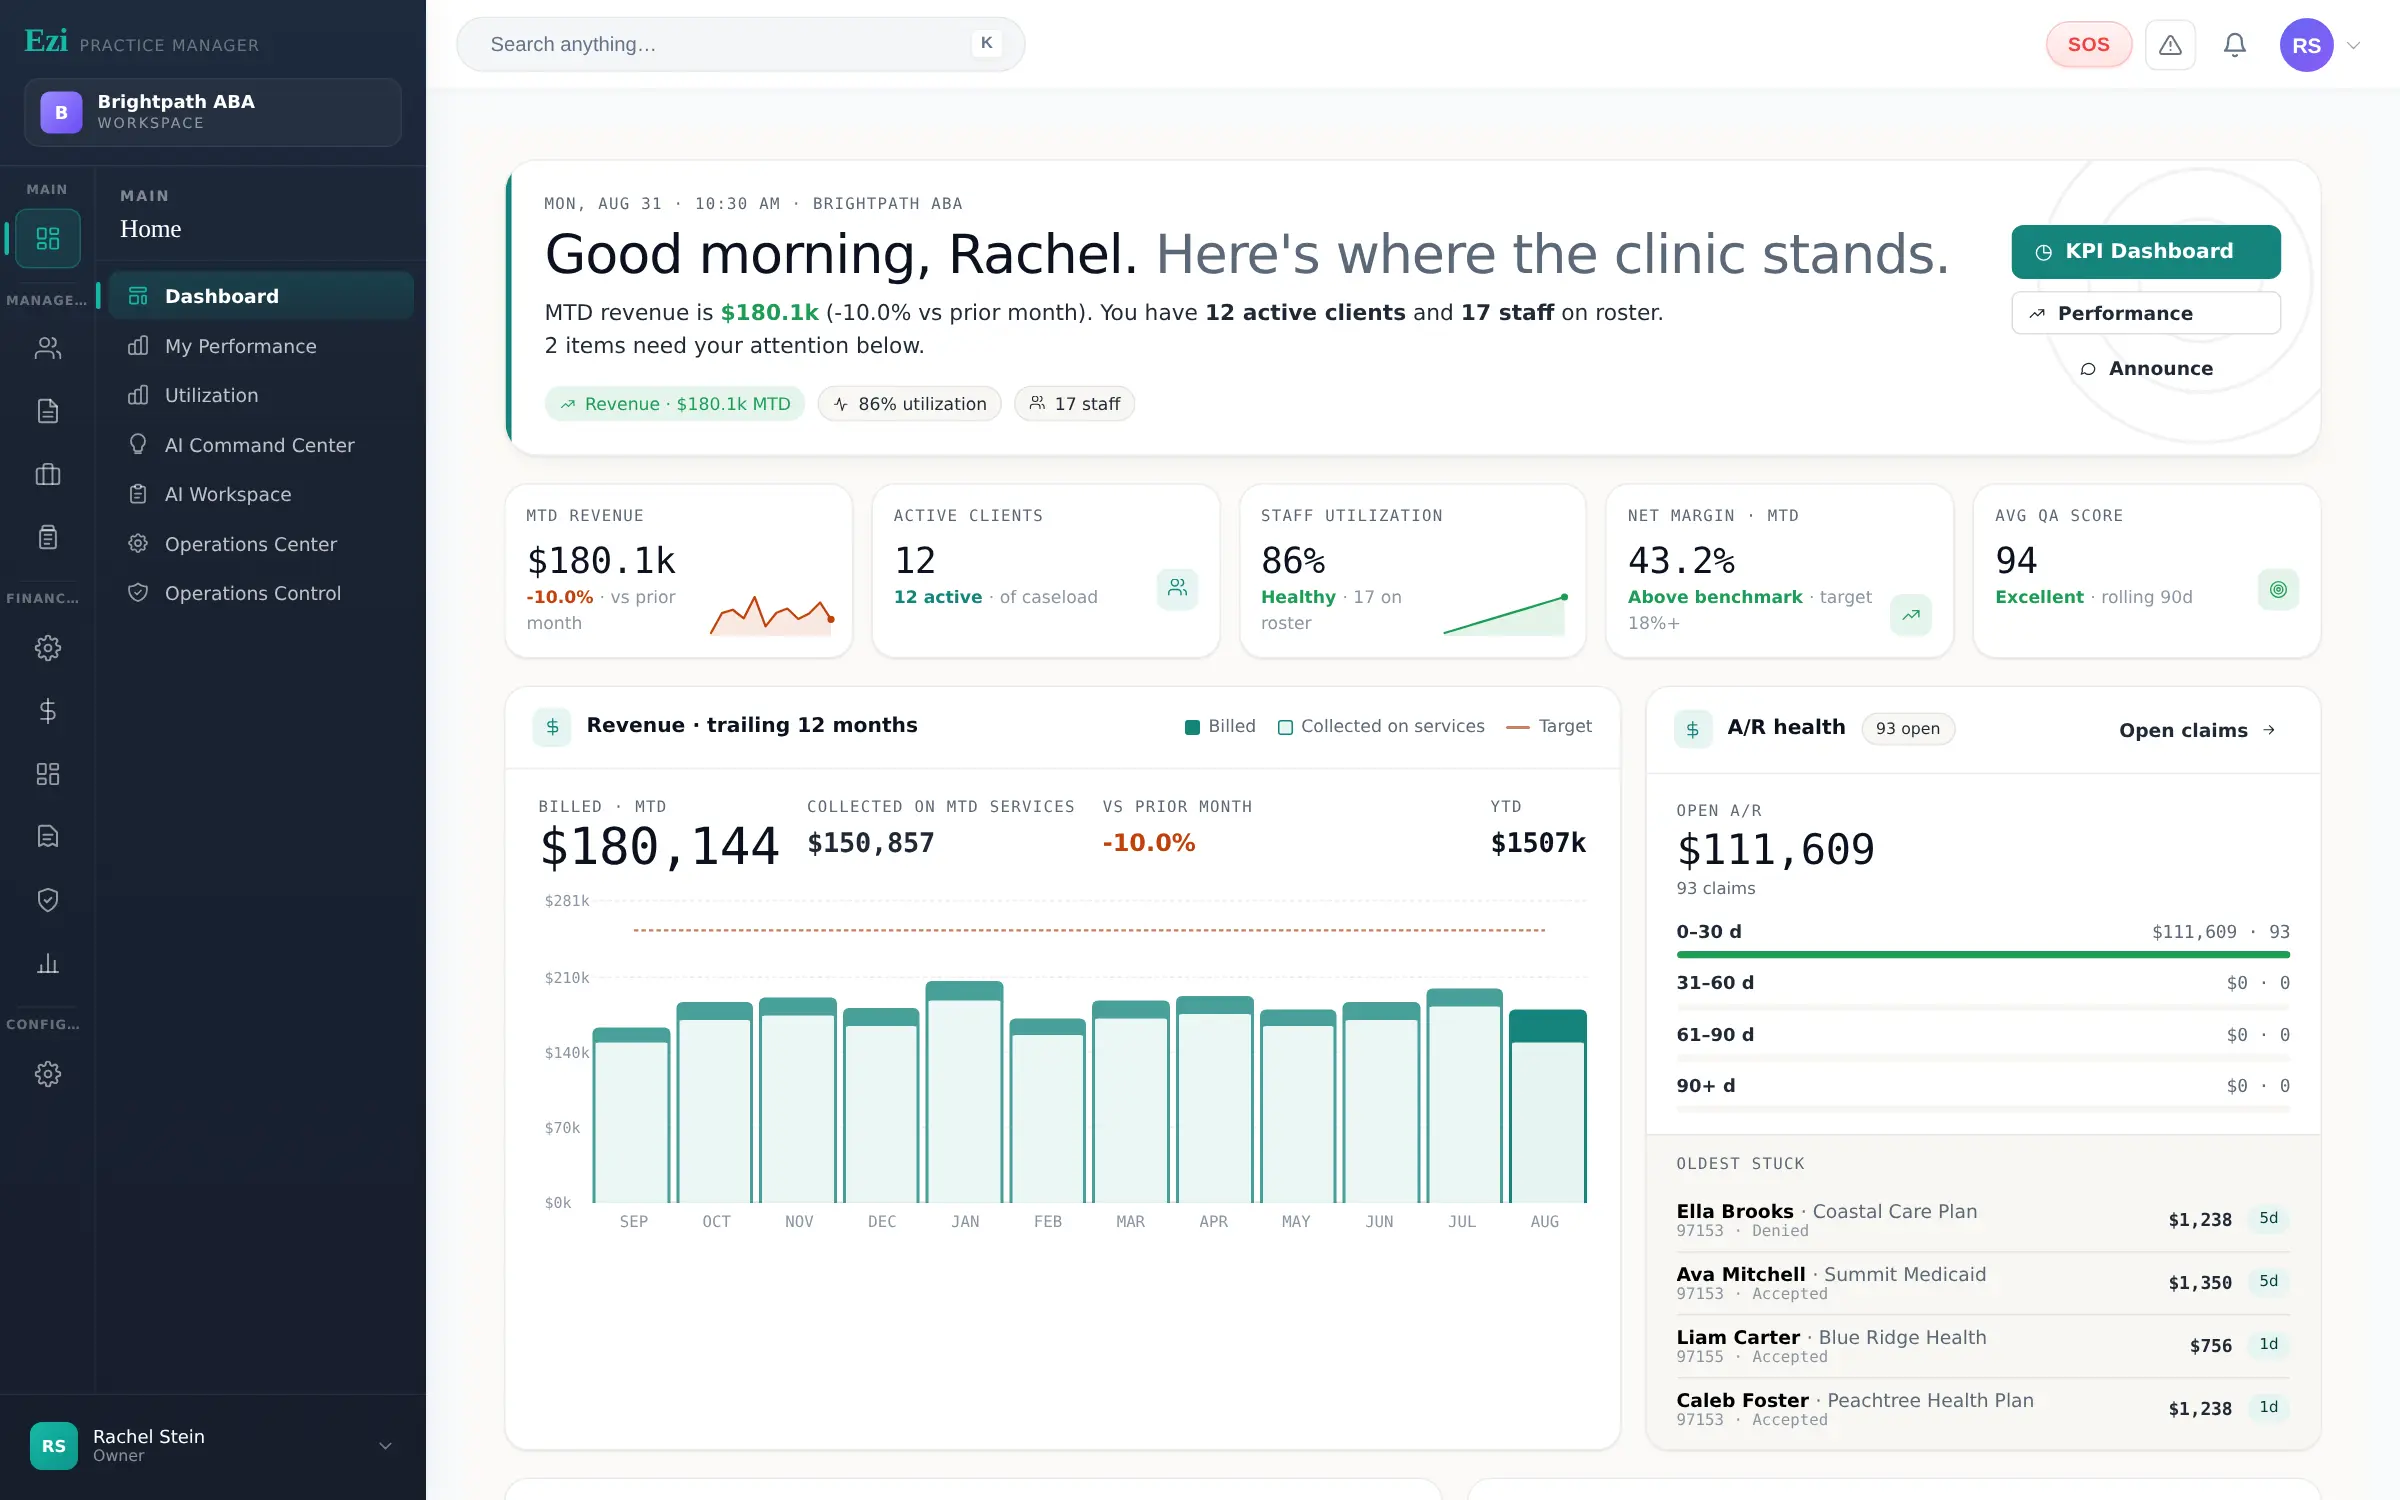The height and width of the screenshot is (1500, 2400).
Task: Open the dollar sign icon in rail
Action: [48, 711]
